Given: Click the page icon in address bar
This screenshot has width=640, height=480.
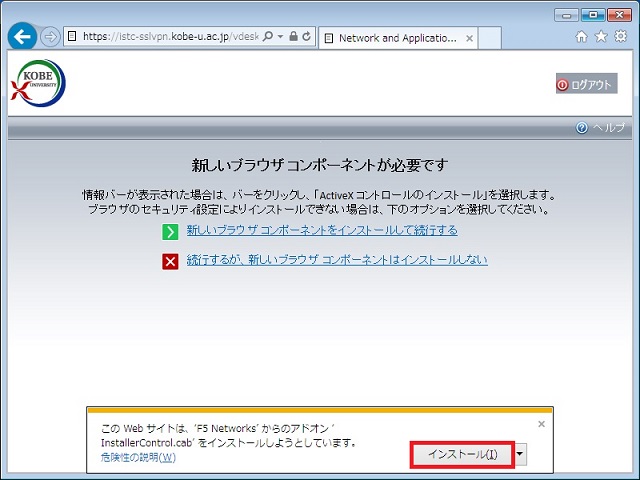Looking at the screenshot, I should 72,36.
